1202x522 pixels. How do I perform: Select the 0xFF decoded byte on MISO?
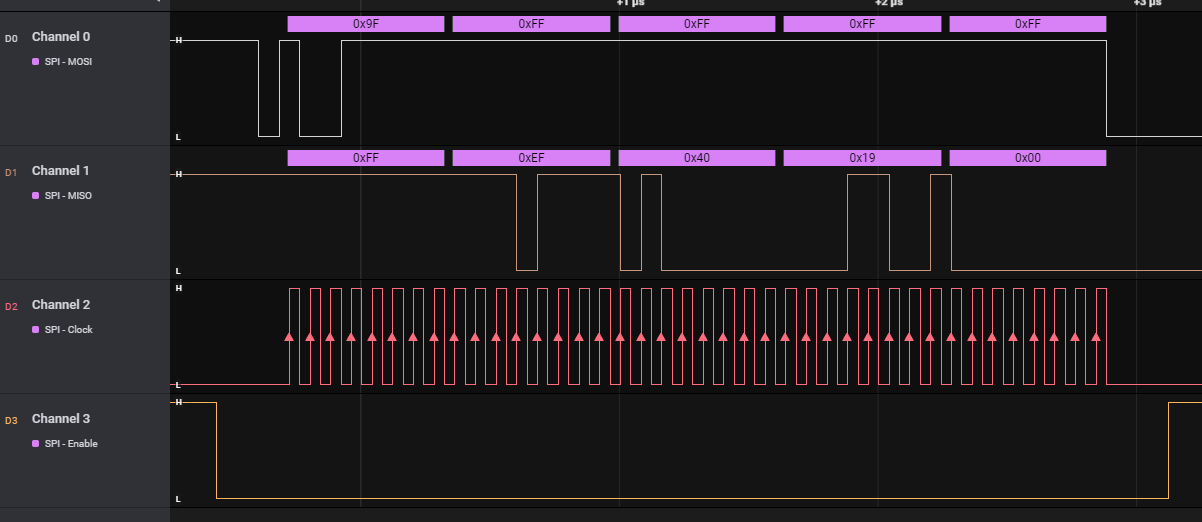(x=365, y=158)
